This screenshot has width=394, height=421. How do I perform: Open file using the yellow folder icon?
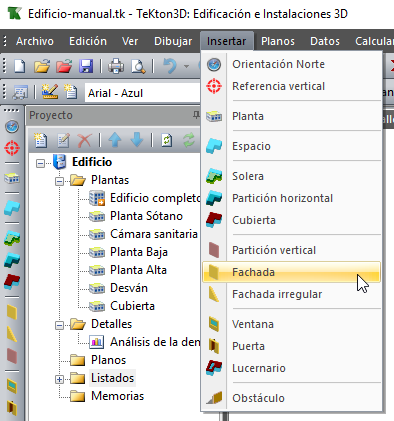pyautogui.click(x=42, y=66)
